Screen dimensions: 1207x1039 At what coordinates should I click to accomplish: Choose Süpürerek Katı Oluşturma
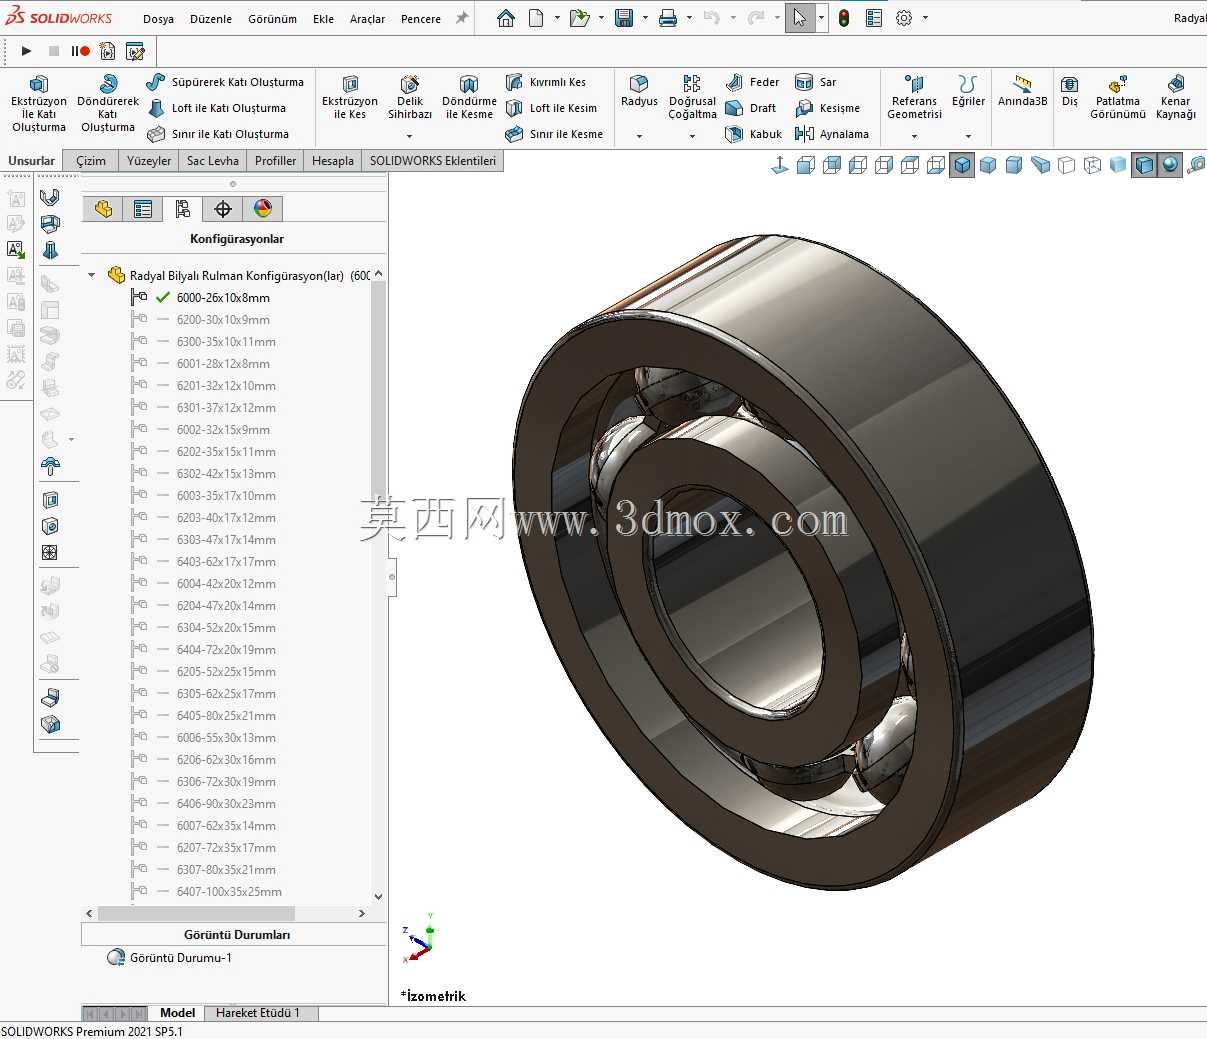click(225, 82)
